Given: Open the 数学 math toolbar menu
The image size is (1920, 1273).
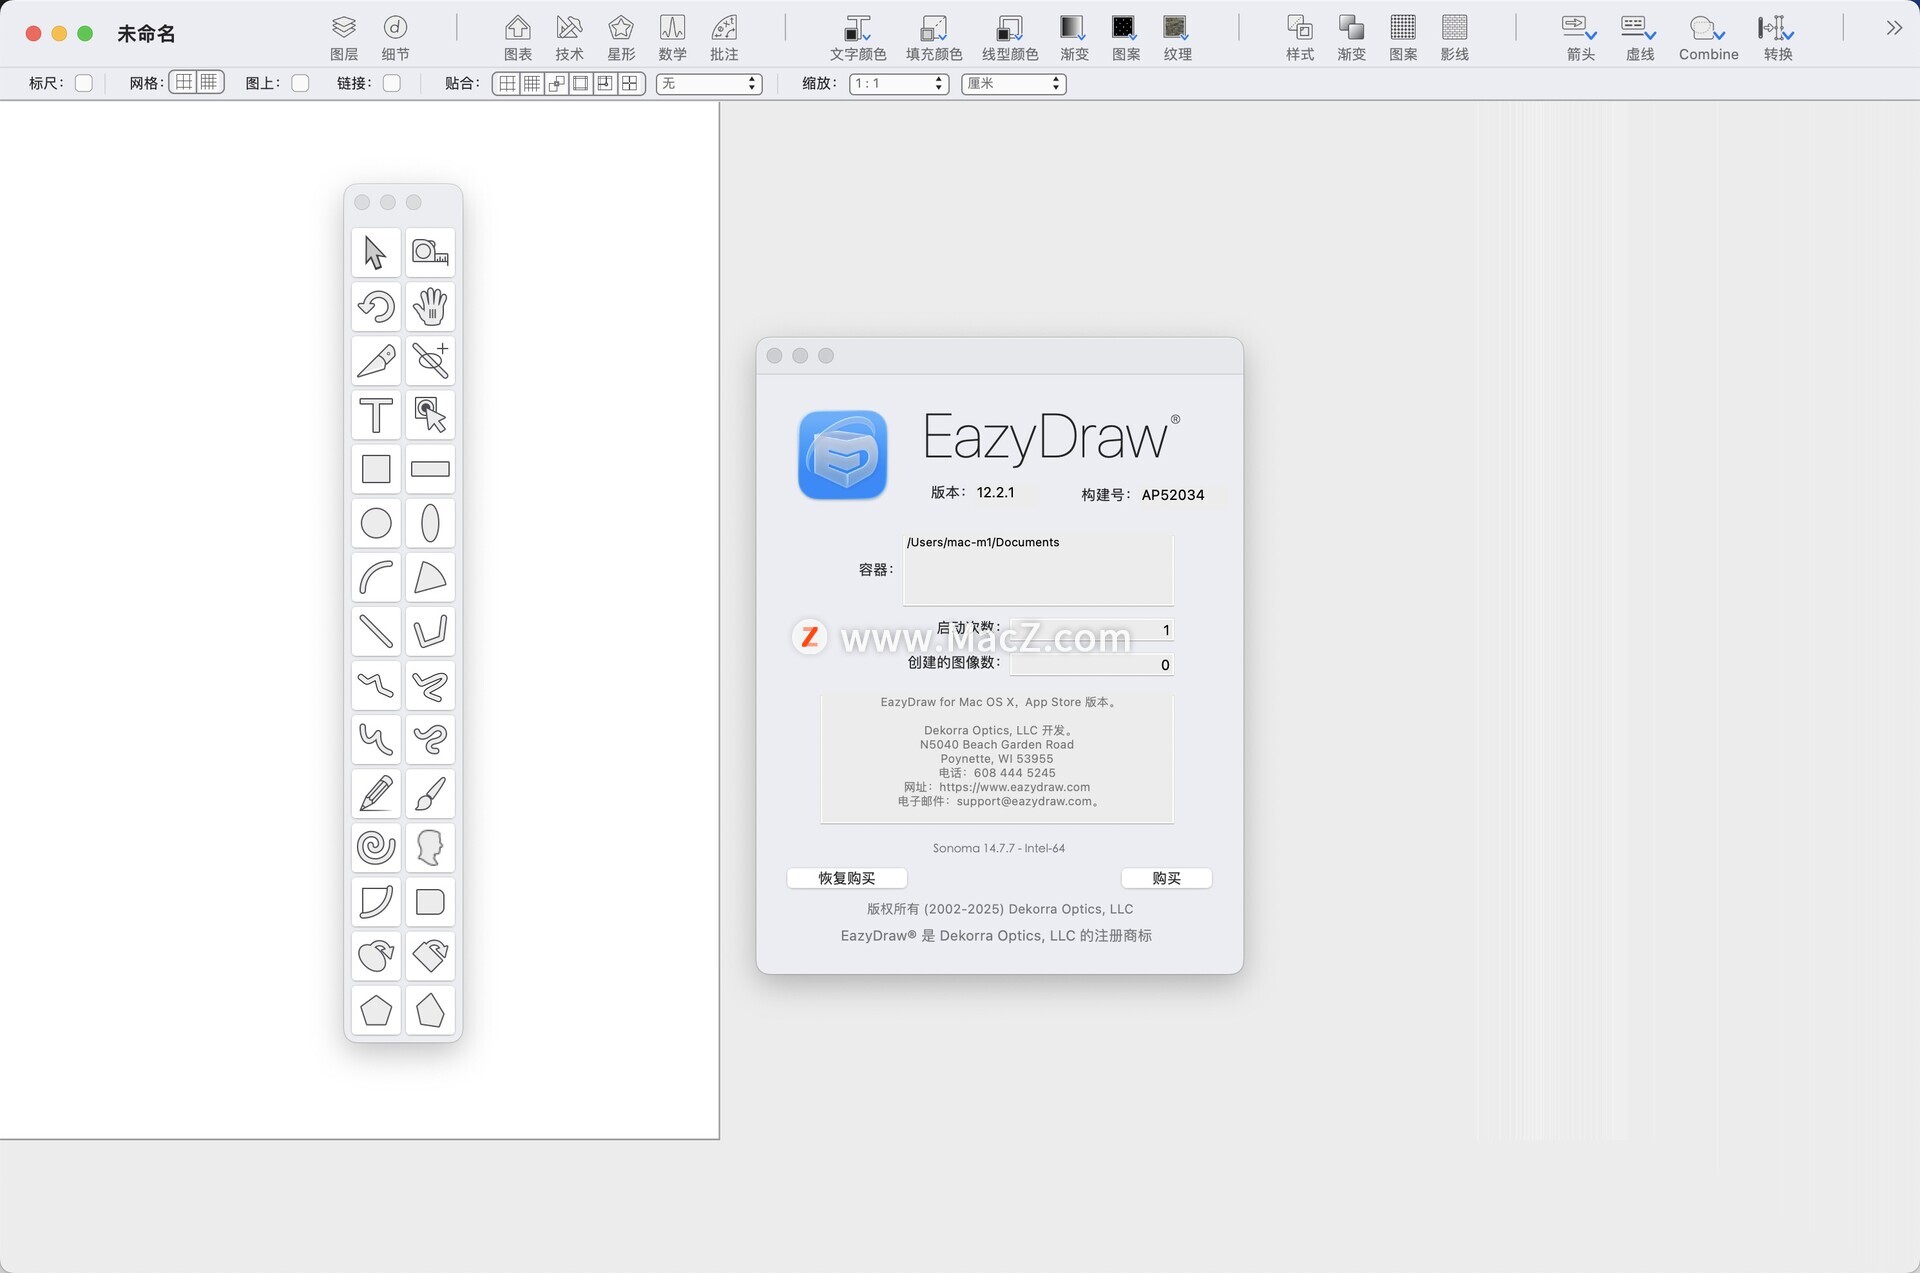Looking at the screenshot, I should [x=672, y=37].
